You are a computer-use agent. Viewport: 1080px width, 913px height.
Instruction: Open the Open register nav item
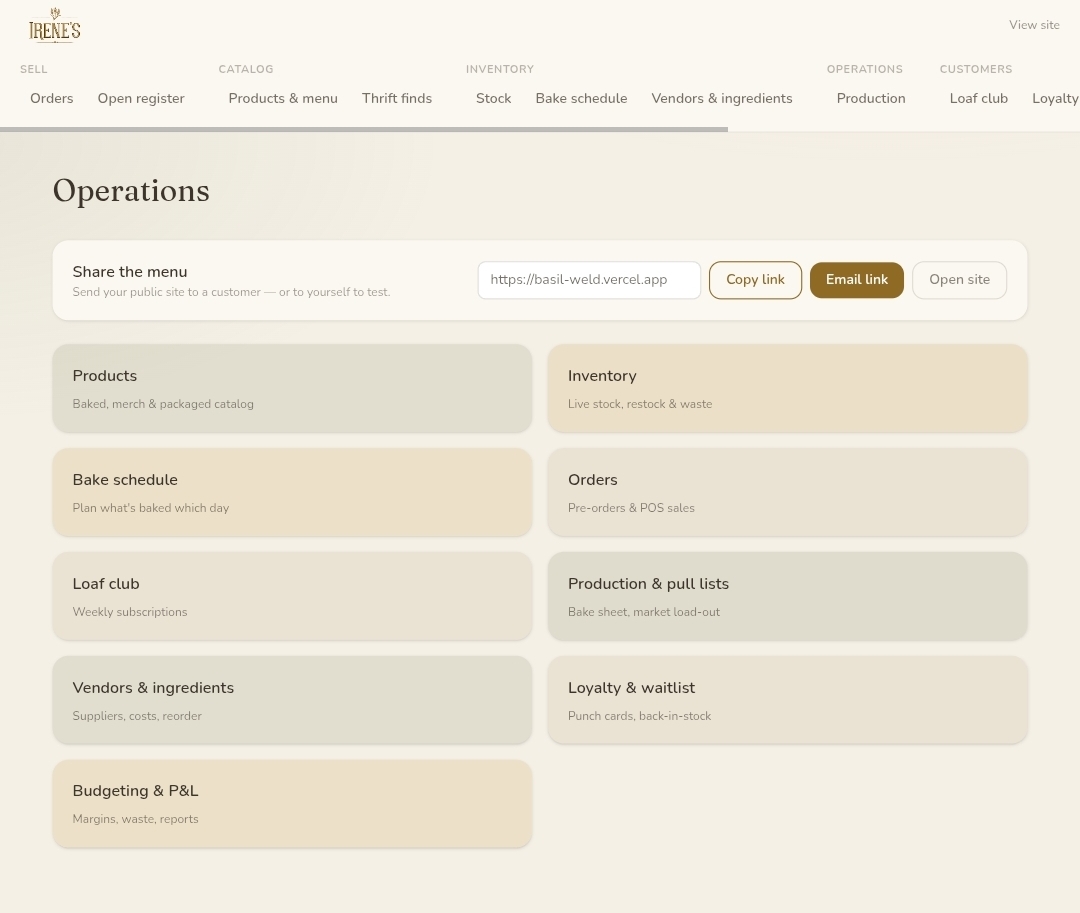pyautogui.click(x=141, y=98)
